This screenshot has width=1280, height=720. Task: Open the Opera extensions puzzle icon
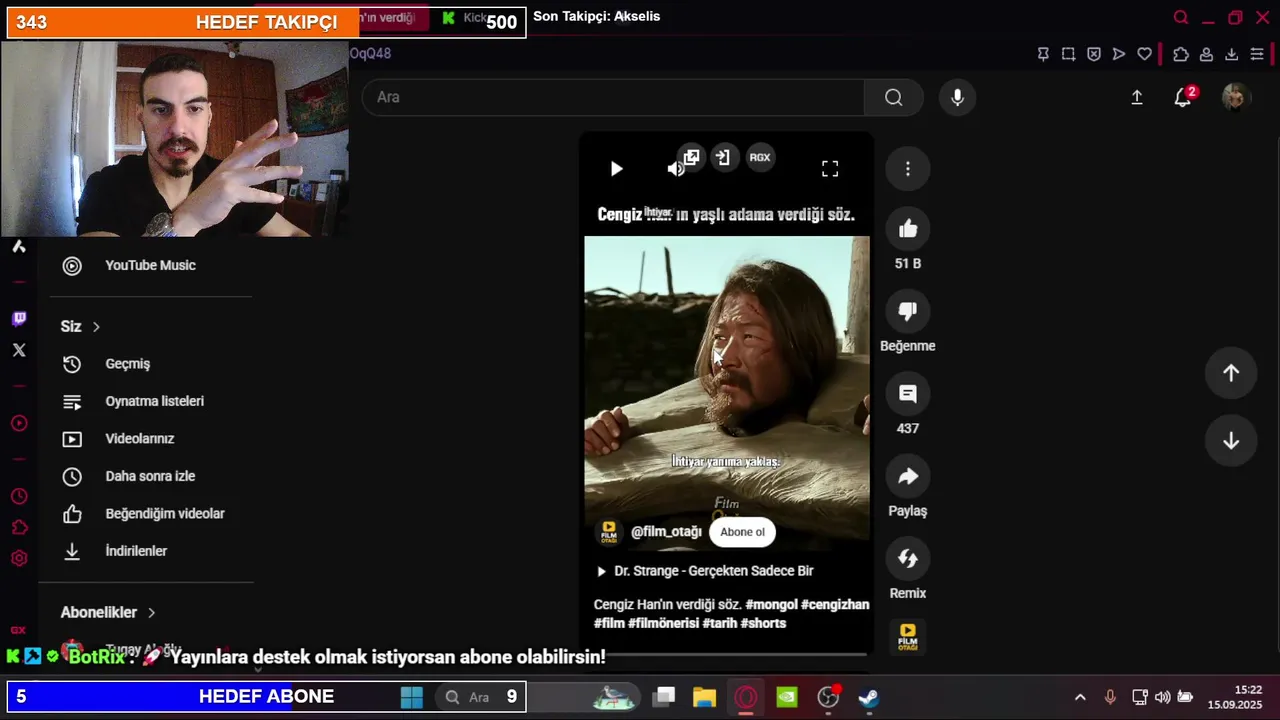(x=1181, y=54)
